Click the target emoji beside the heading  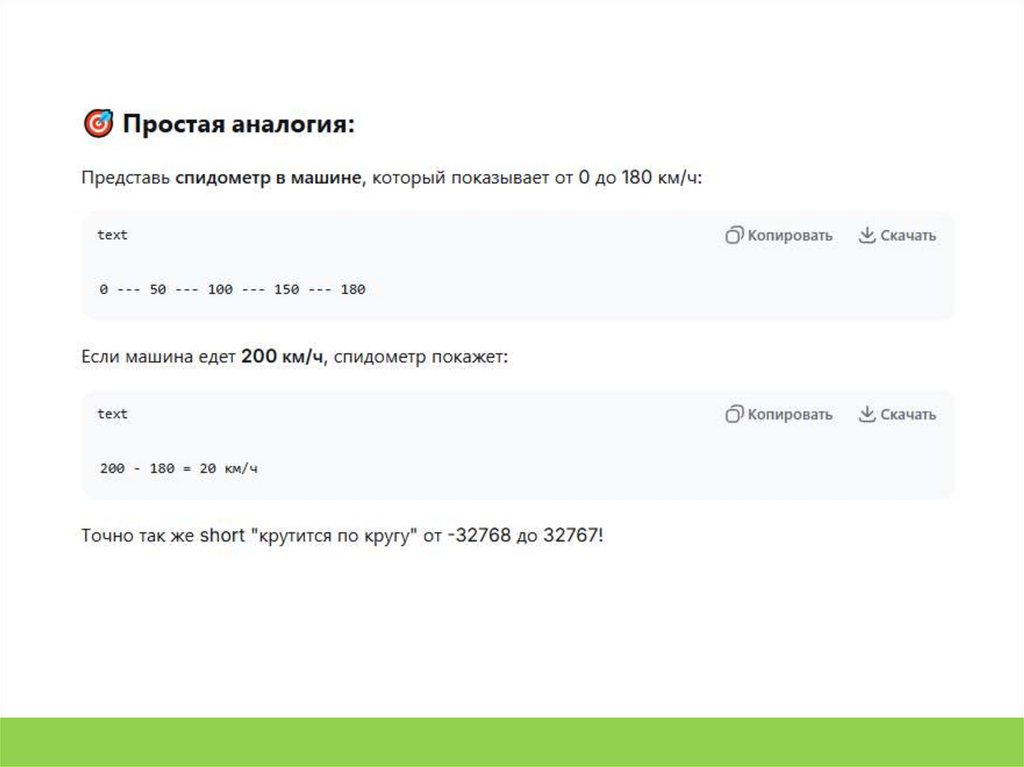(x=97, y=125)
